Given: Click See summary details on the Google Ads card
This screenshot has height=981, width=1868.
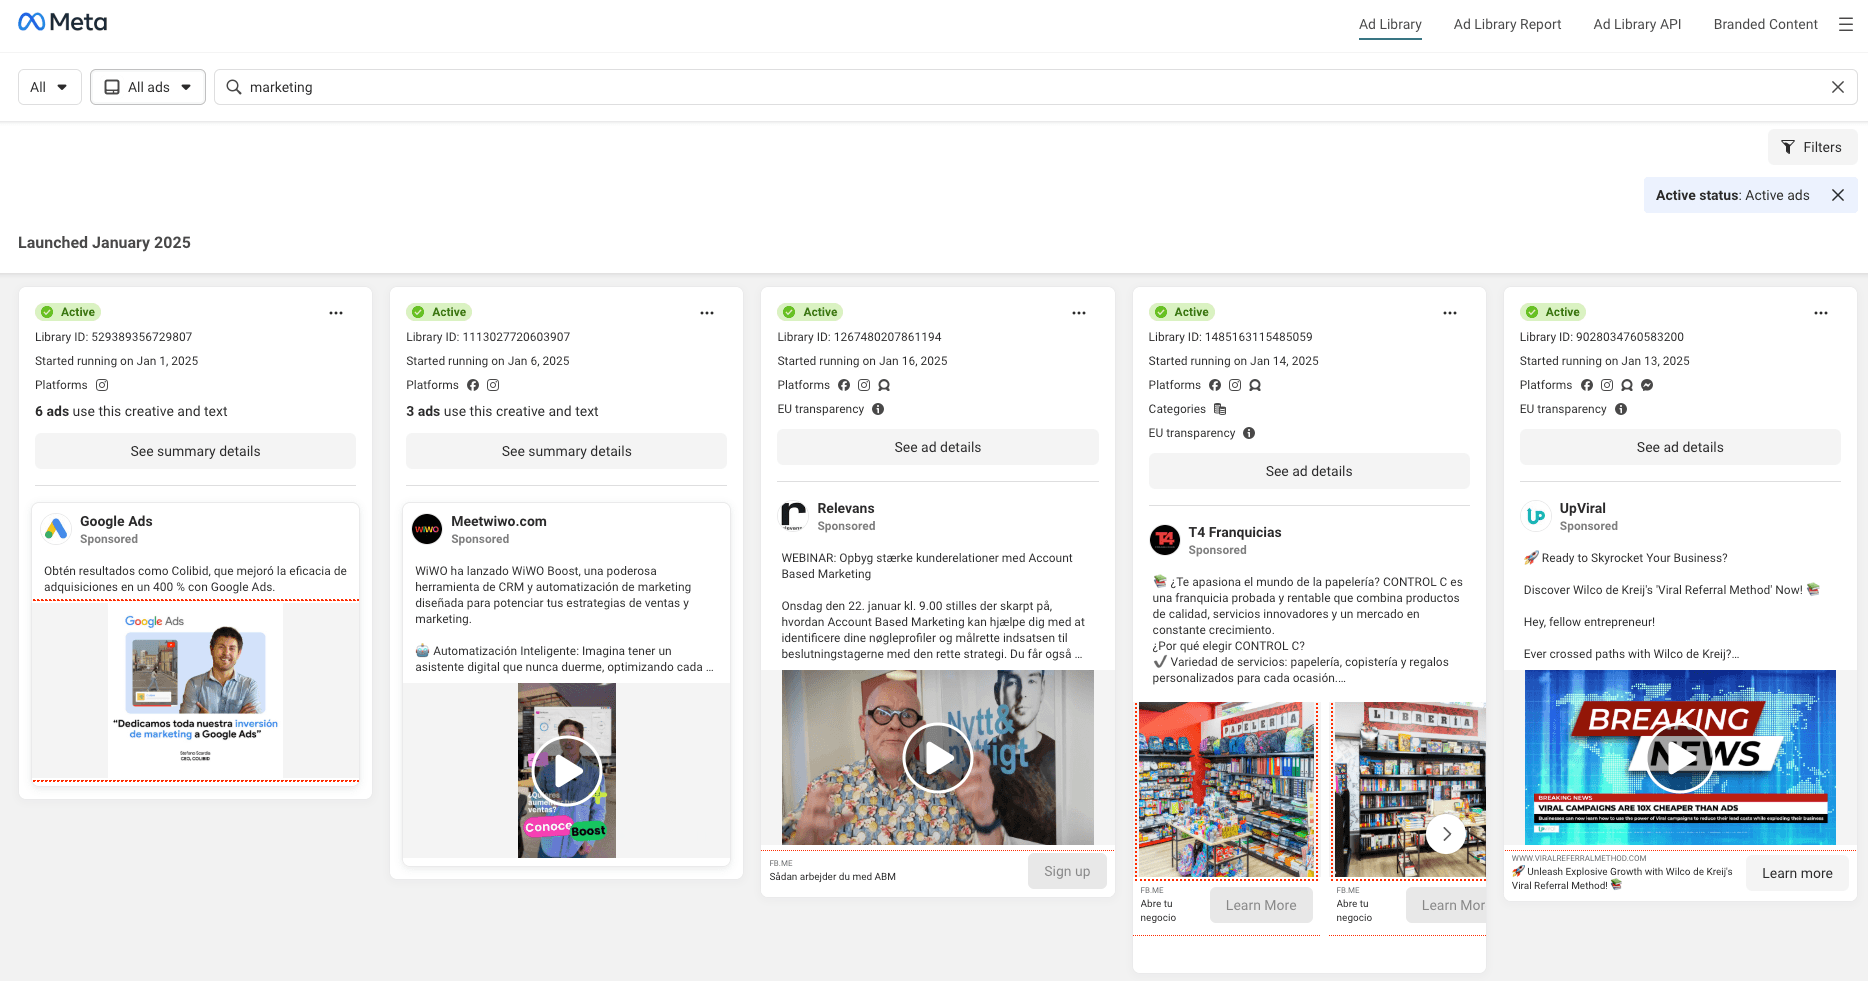Looking at the screenshot, I should pos(194,451).
